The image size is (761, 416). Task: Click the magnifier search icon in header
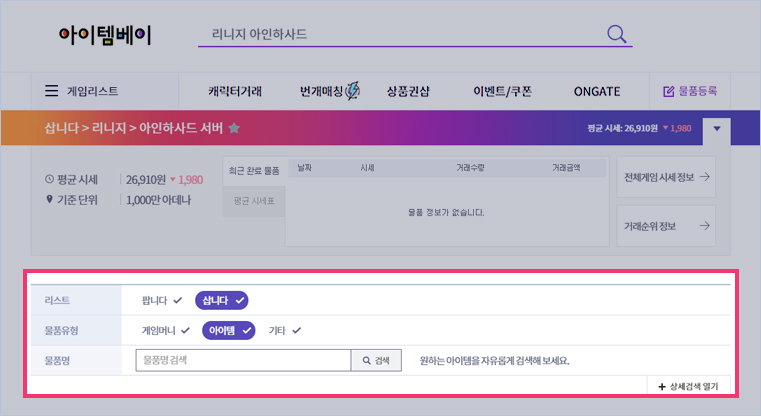click(617, 34)
